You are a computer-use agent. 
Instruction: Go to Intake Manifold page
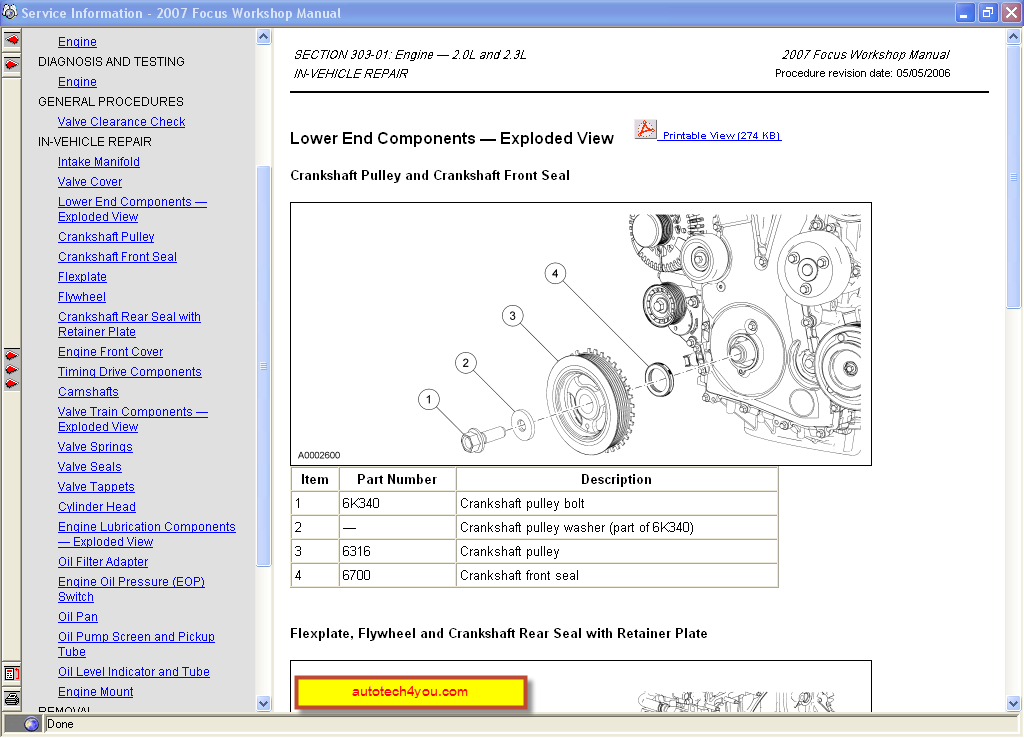tap(99, 162)
